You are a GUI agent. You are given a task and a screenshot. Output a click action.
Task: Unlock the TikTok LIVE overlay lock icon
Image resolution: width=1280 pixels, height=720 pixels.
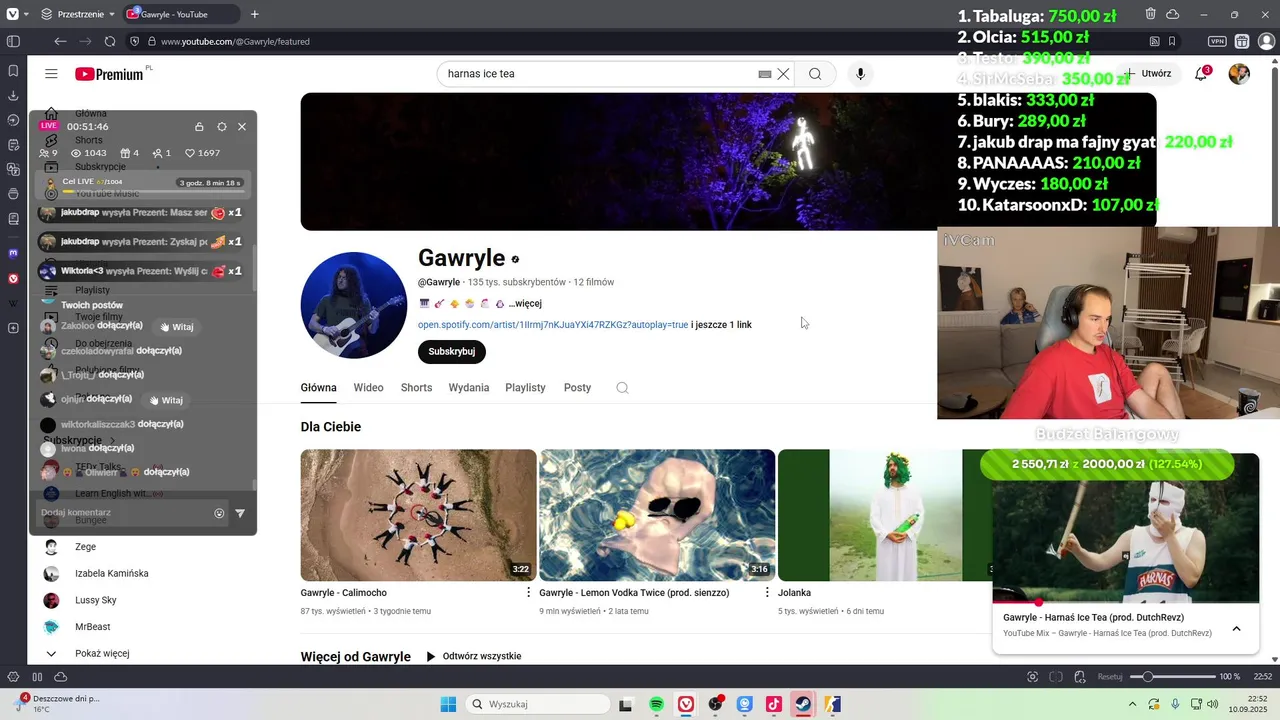(x=199, y=127)
